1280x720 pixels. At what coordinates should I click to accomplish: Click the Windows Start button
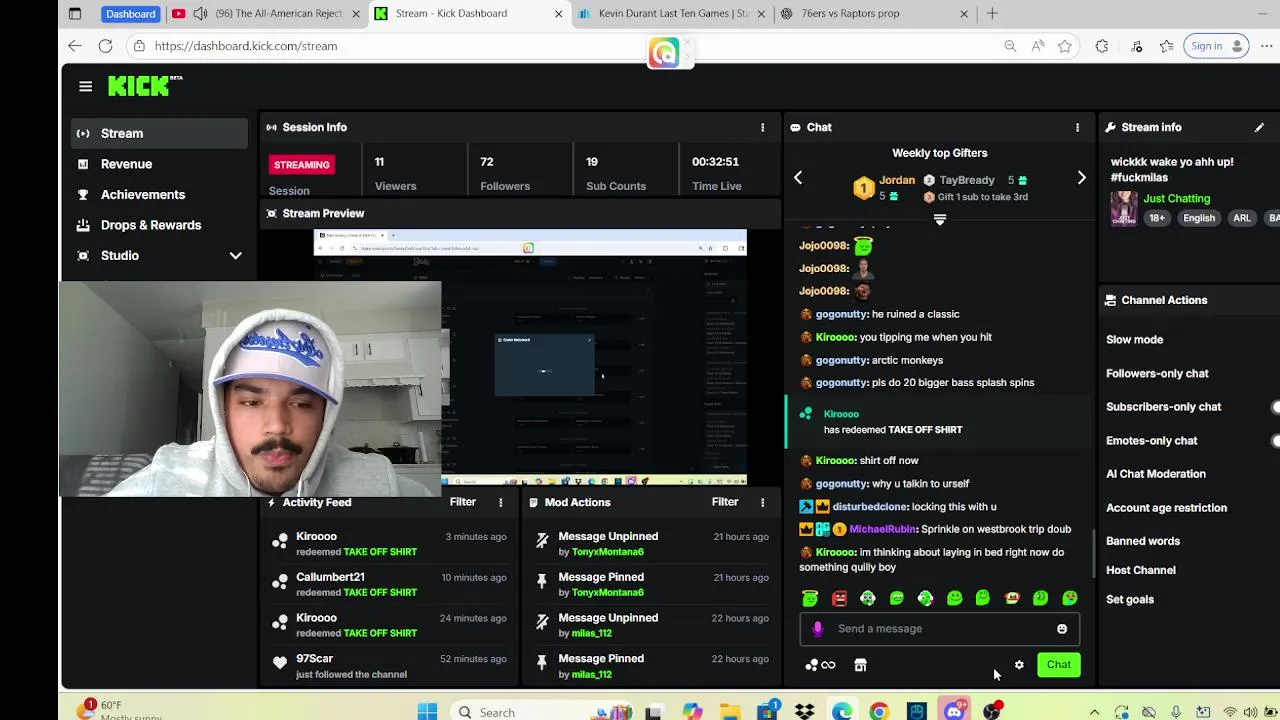click(x=427, y=711)
